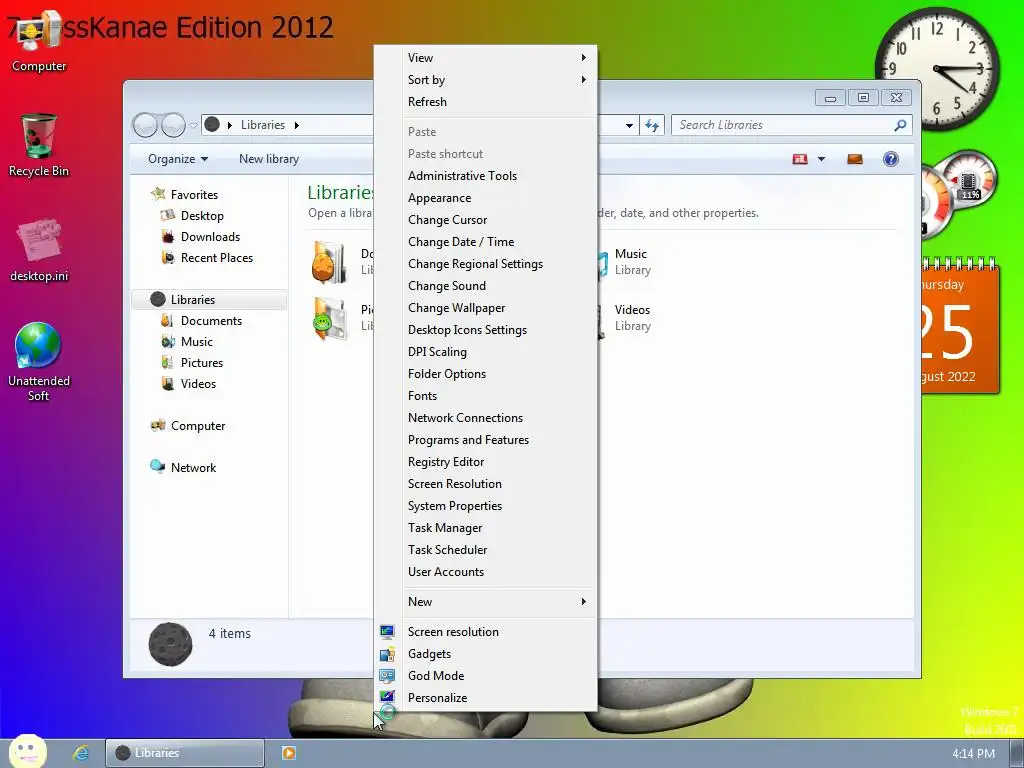Click the search magnifier icon
Viewport: 1024px width, 768px height.
tap(900, 125)
